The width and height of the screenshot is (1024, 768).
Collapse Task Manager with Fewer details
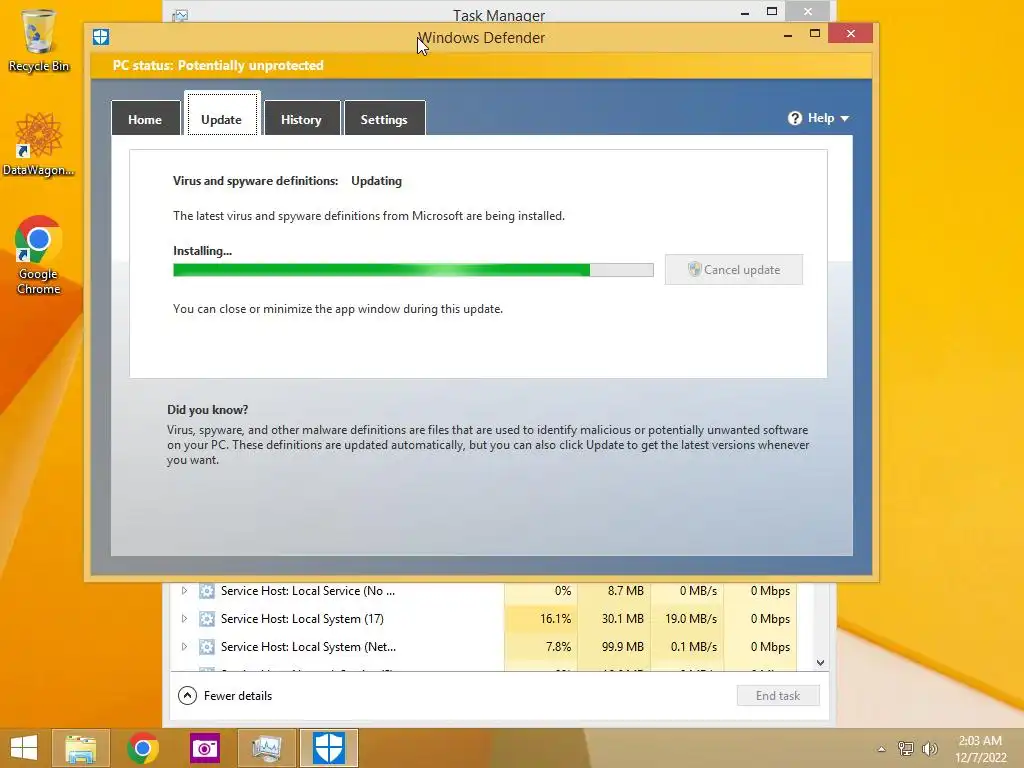click(x=225, y=696)
